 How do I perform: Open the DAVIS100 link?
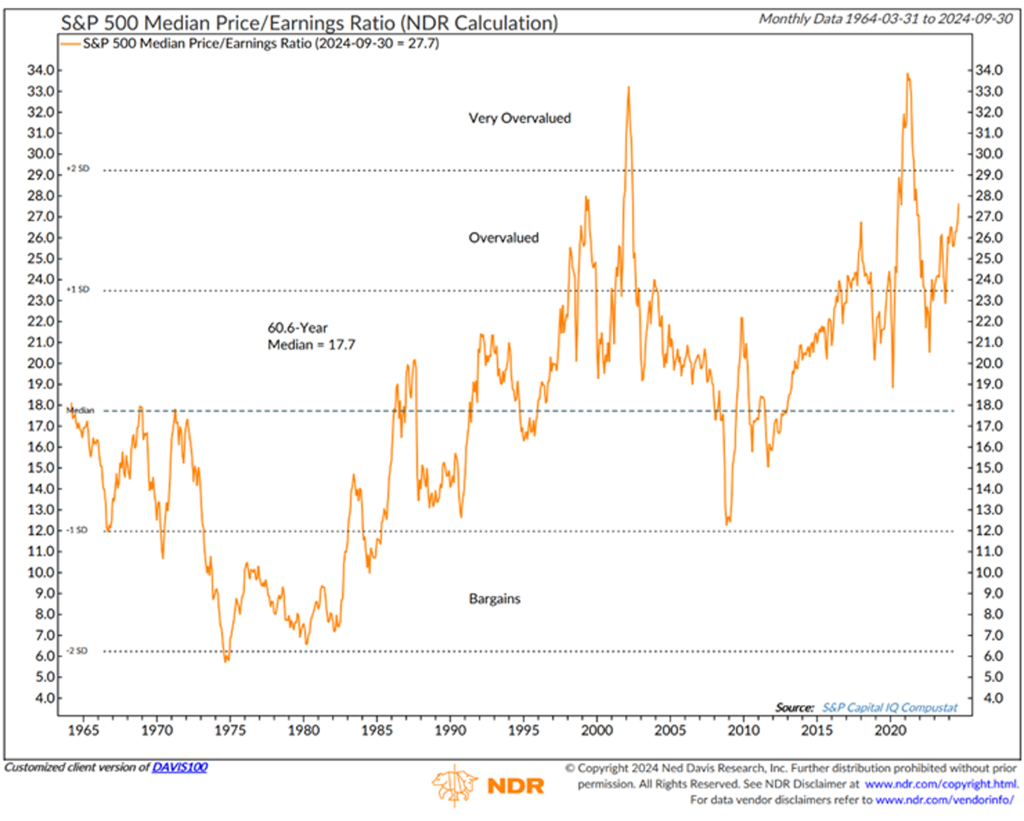point(180,767)
